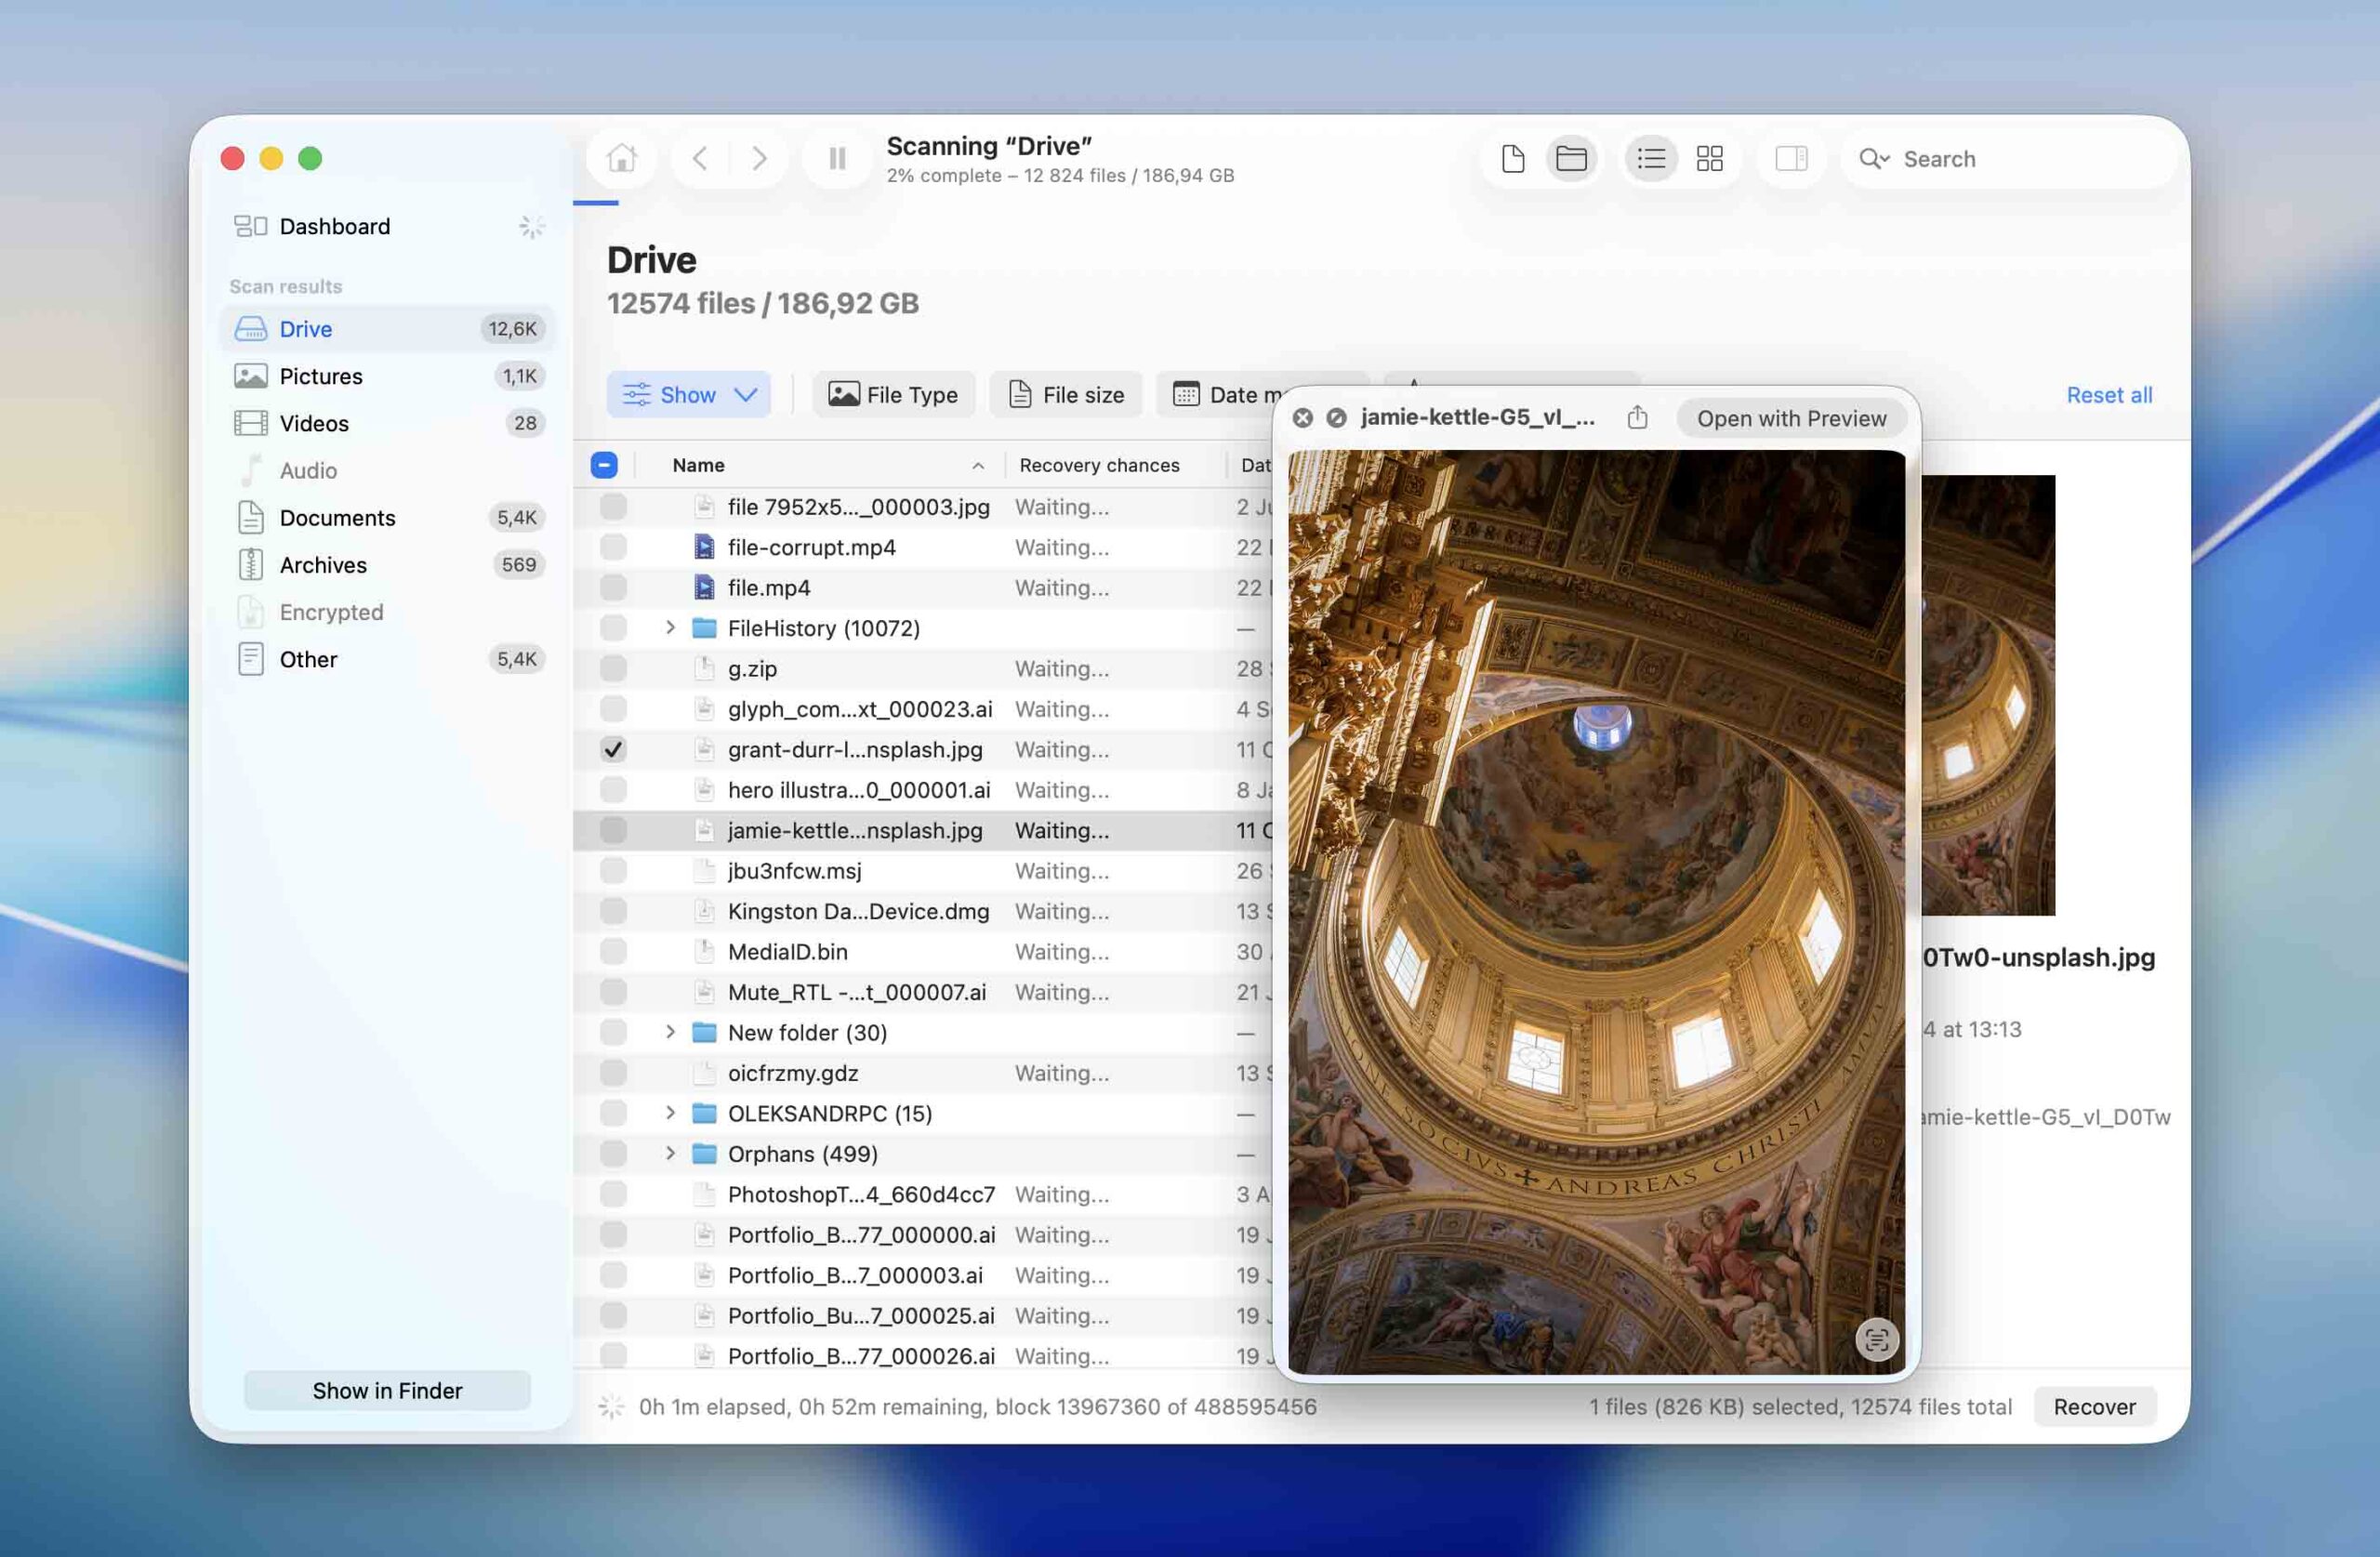Switch to folder view icon
The image size is (2380, 1557).
tap(1571, 158)
